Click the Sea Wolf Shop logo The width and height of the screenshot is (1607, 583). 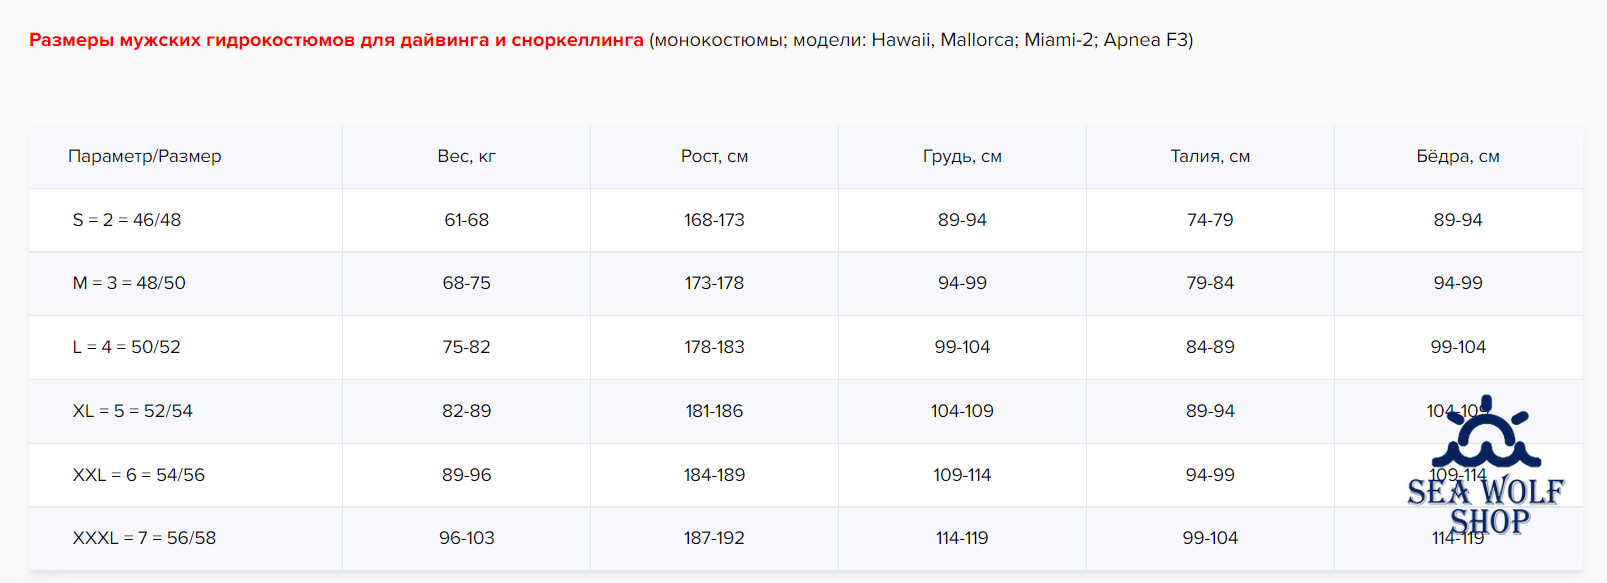1486,468
